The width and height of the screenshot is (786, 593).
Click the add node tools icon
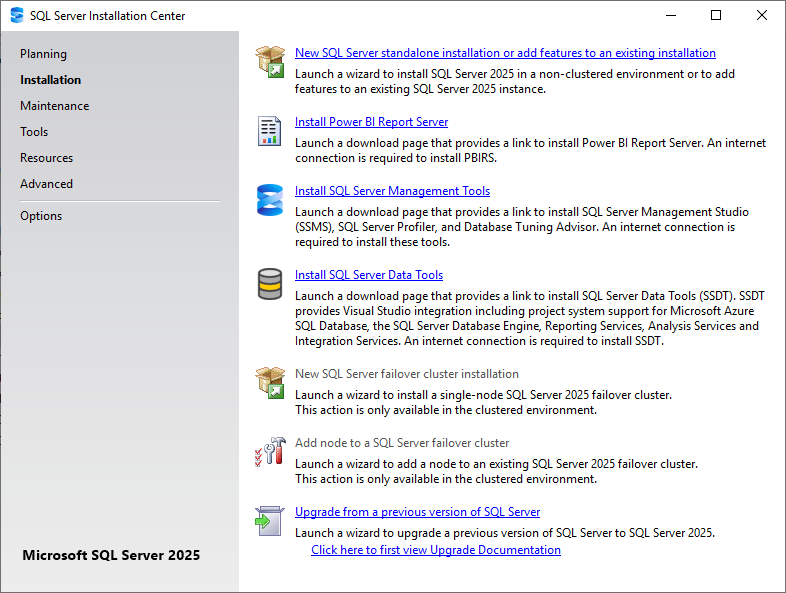click(x=270, y=451)
